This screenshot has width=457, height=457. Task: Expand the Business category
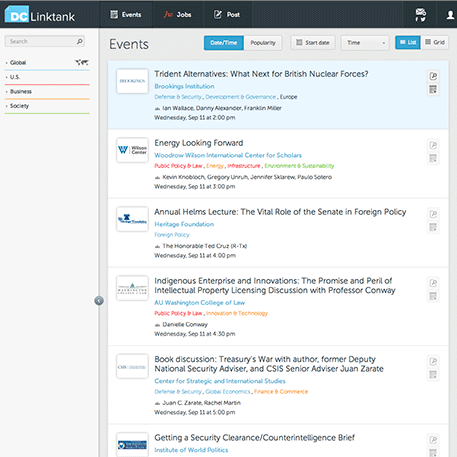tap(21, 91)
